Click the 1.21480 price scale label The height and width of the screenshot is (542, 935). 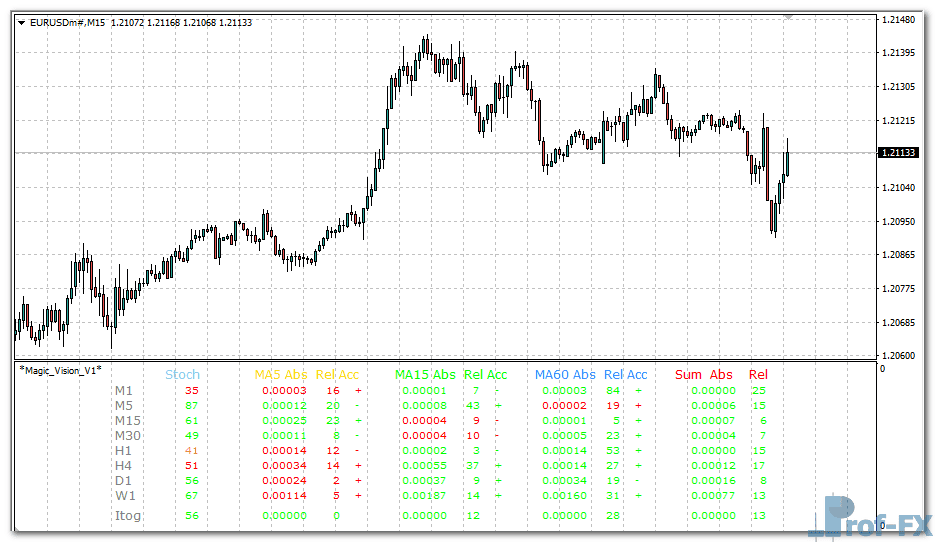pos(898,20)
